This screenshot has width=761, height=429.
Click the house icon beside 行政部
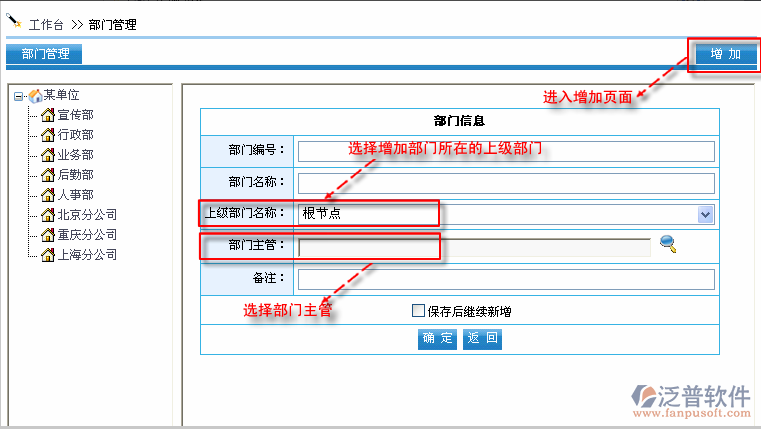pyautogui.click(x=48, y=135)
